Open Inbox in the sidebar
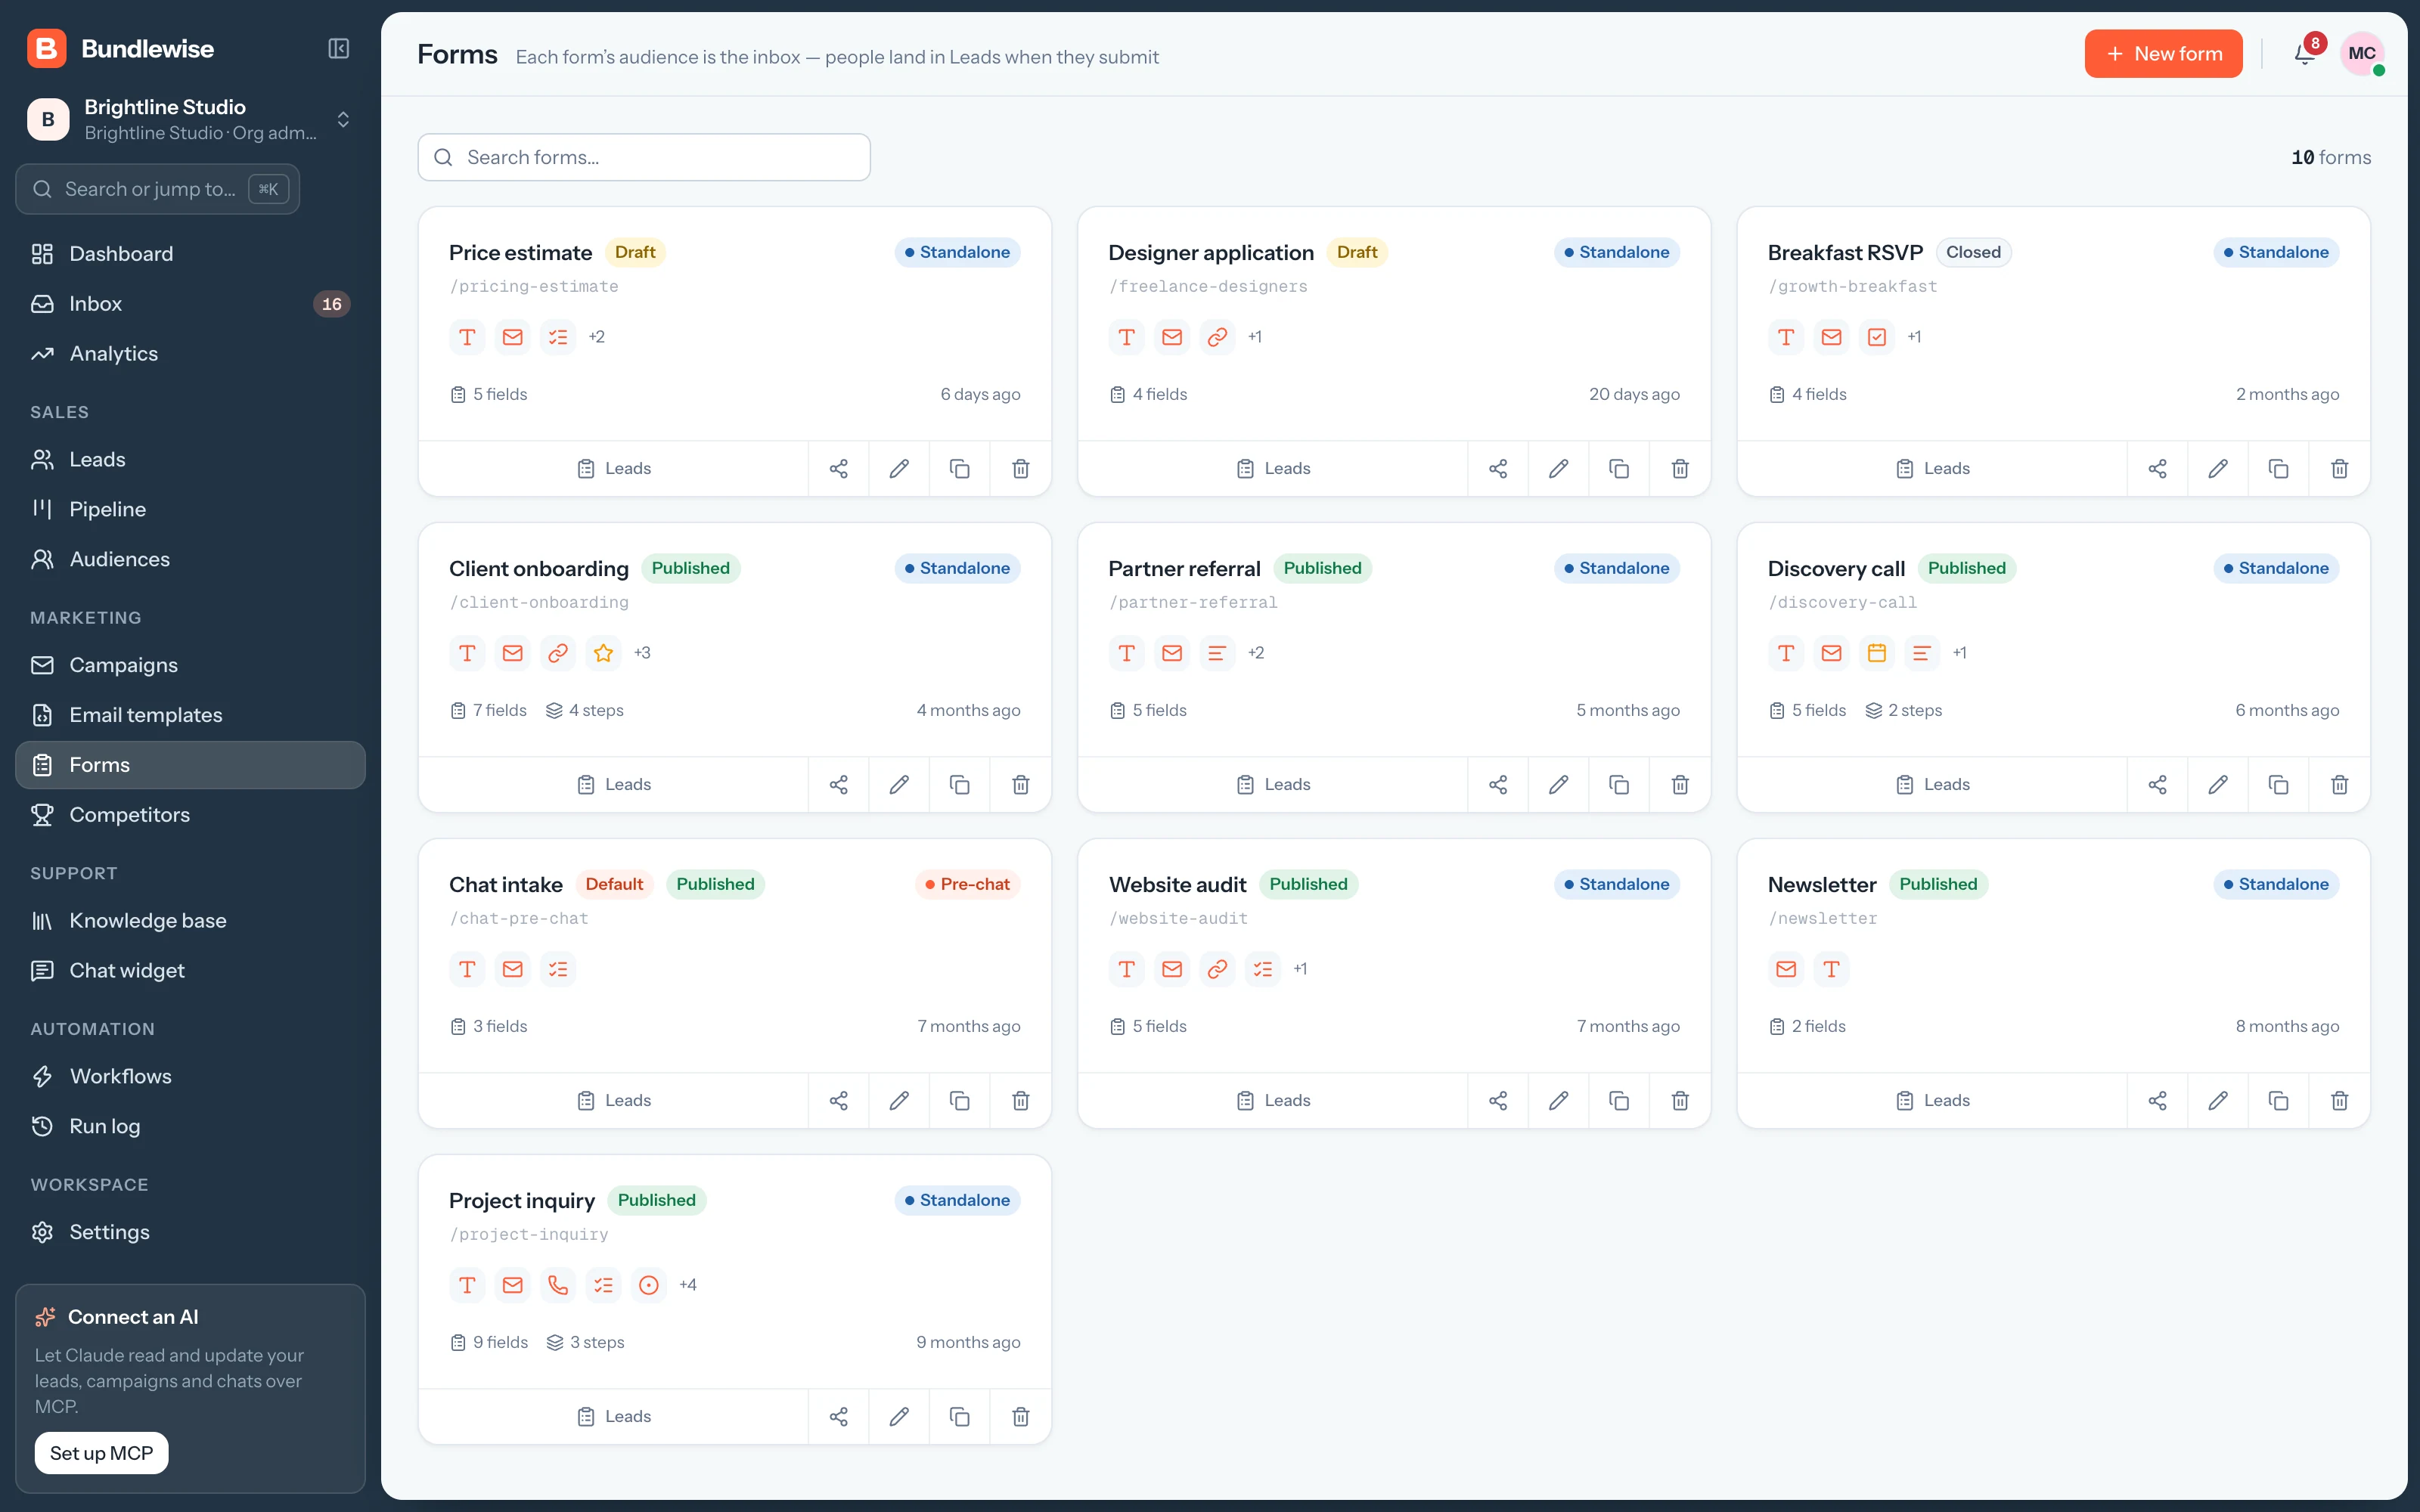The width and height of the screenshot is (2420, 1512). click(190, 304)
